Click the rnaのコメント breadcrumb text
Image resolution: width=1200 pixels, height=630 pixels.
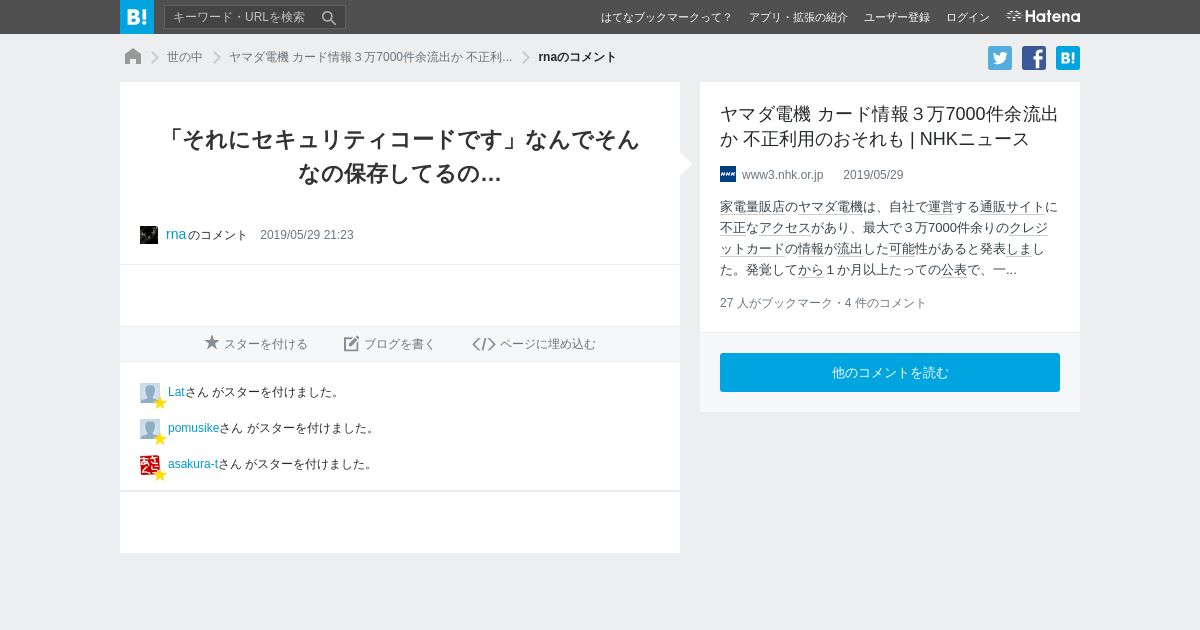pyautogui.click(x=577, y=57)
